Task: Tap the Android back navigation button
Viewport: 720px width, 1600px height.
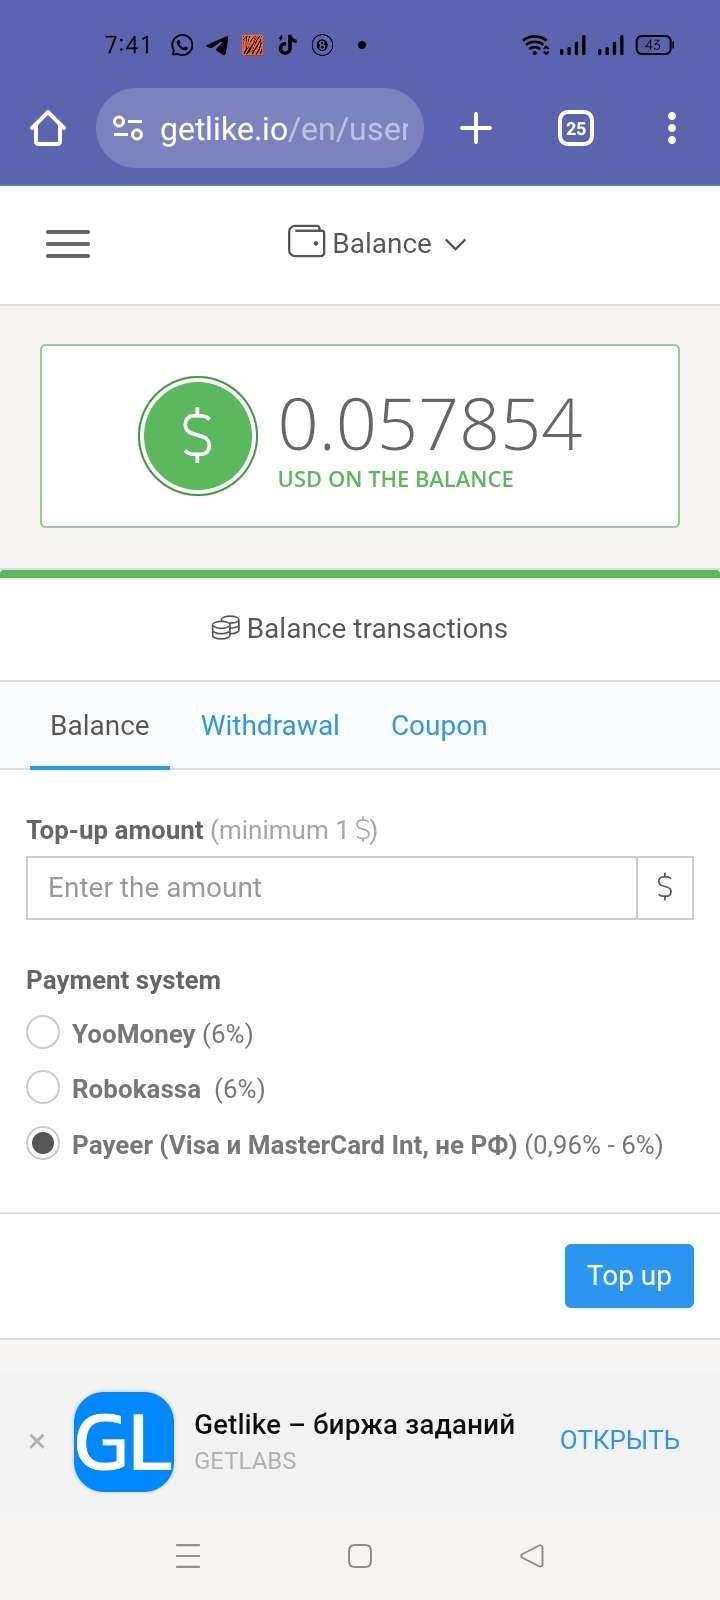Action: [x=532, y=1555]
